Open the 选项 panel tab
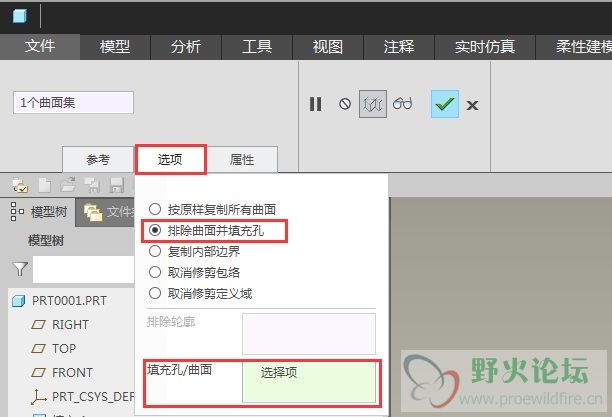The width and height of the screenshot is (612, 417). point(170,159)
